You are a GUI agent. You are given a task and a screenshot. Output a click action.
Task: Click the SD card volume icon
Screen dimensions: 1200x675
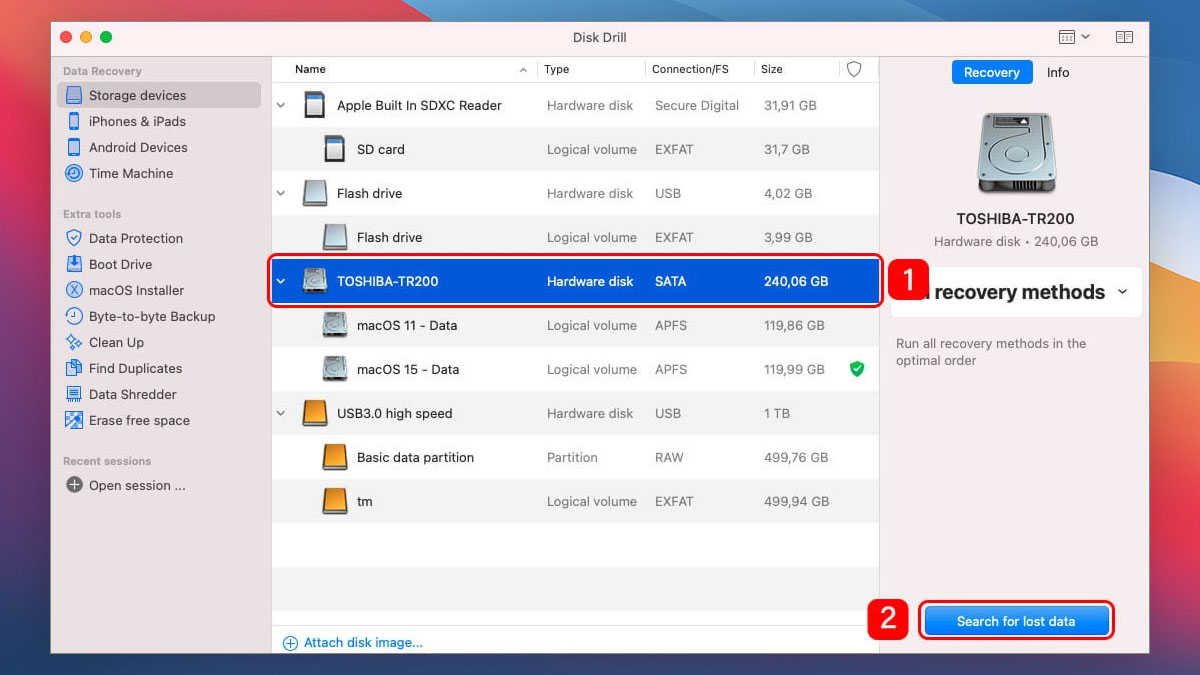(x=335, y=149)
